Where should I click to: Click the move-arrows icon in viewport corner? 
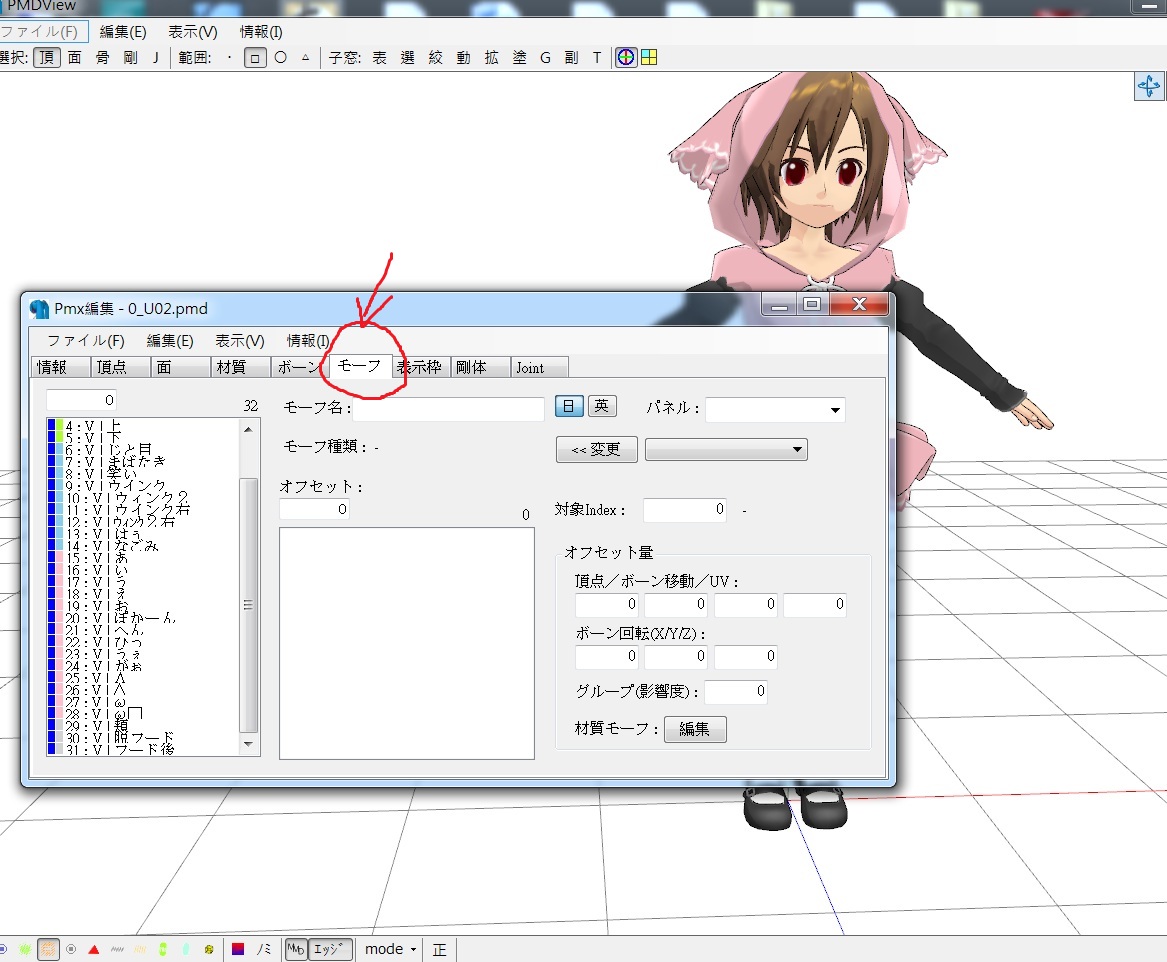[x=1148, y=86]
